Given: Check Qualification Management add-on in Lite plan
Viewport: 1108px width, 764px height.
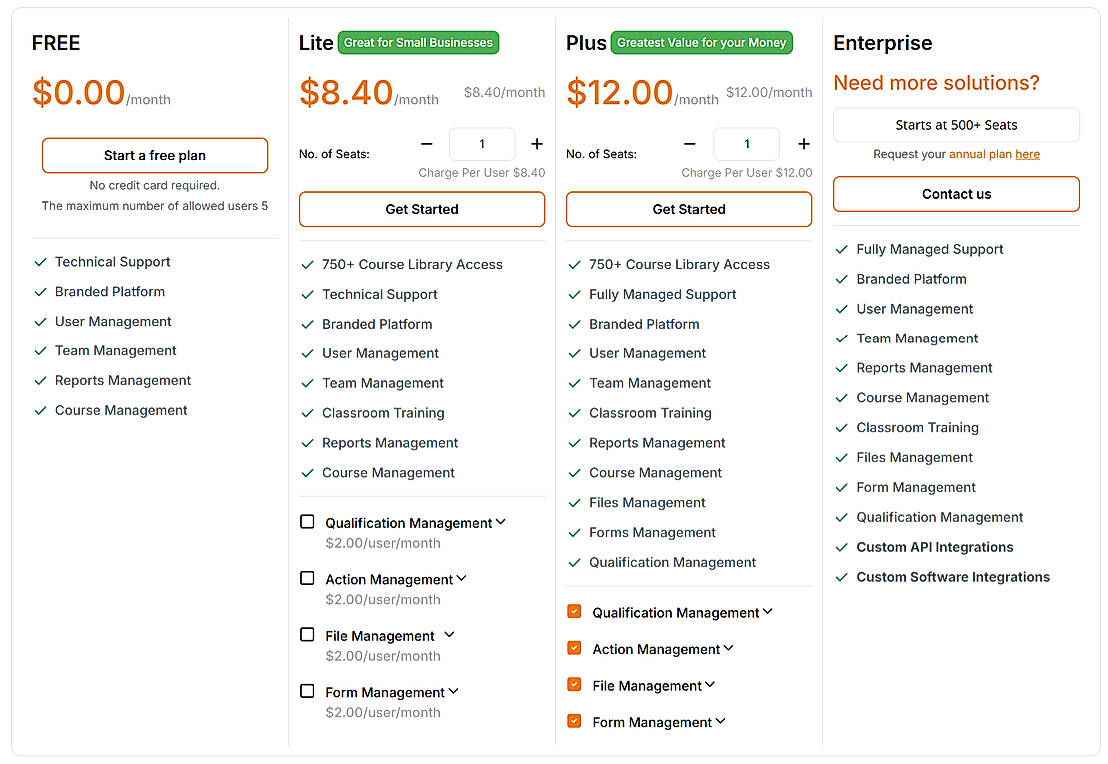Looking at the screenshot, I should pyautogui.click(x=307, y=522).
